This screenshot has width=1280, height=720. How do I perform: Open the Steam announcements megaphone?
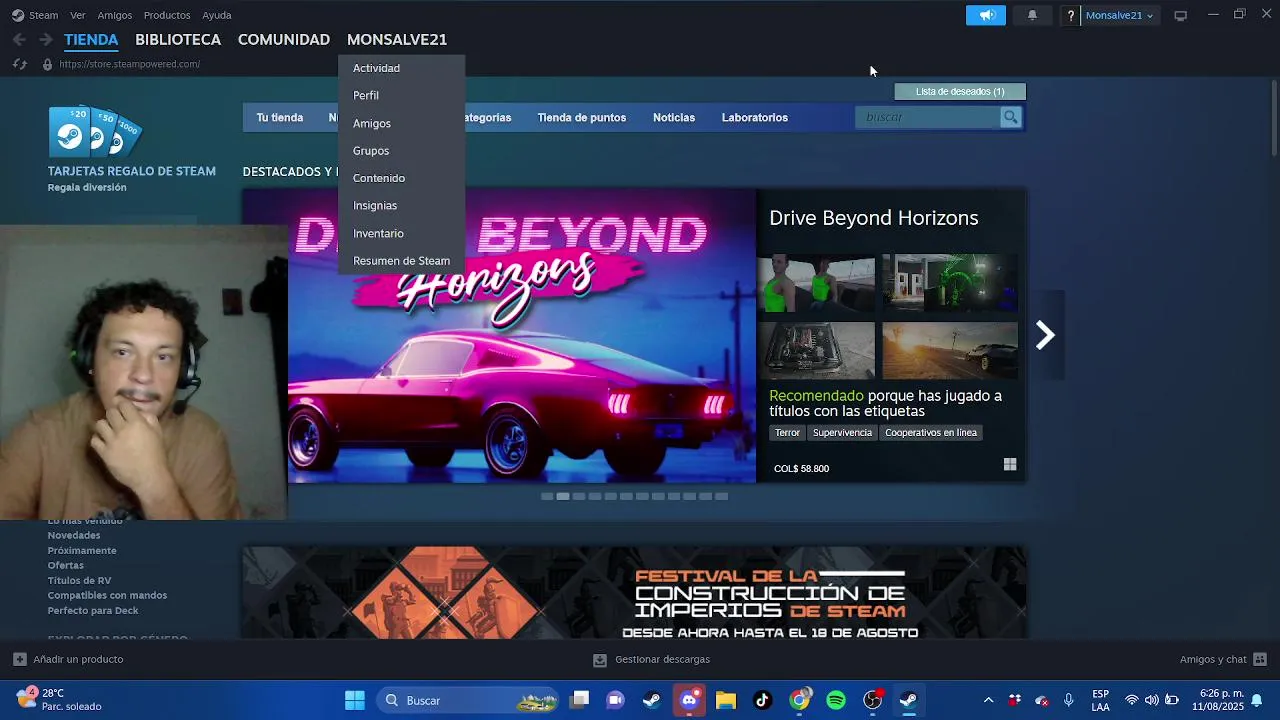pos(986,15)
